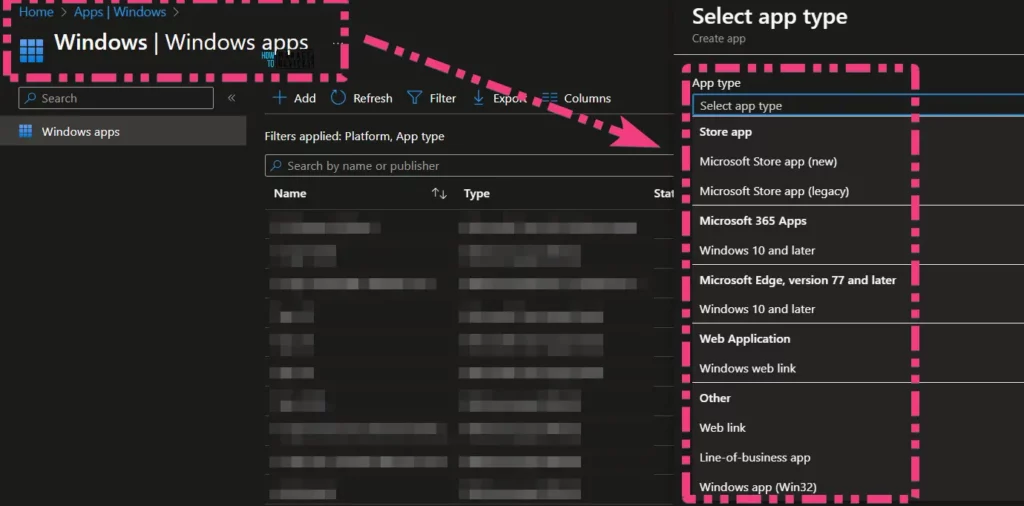Click the Columns button label
Image resolution: width=1024 pixels, height=506 pixels.
tap(588, 98)
